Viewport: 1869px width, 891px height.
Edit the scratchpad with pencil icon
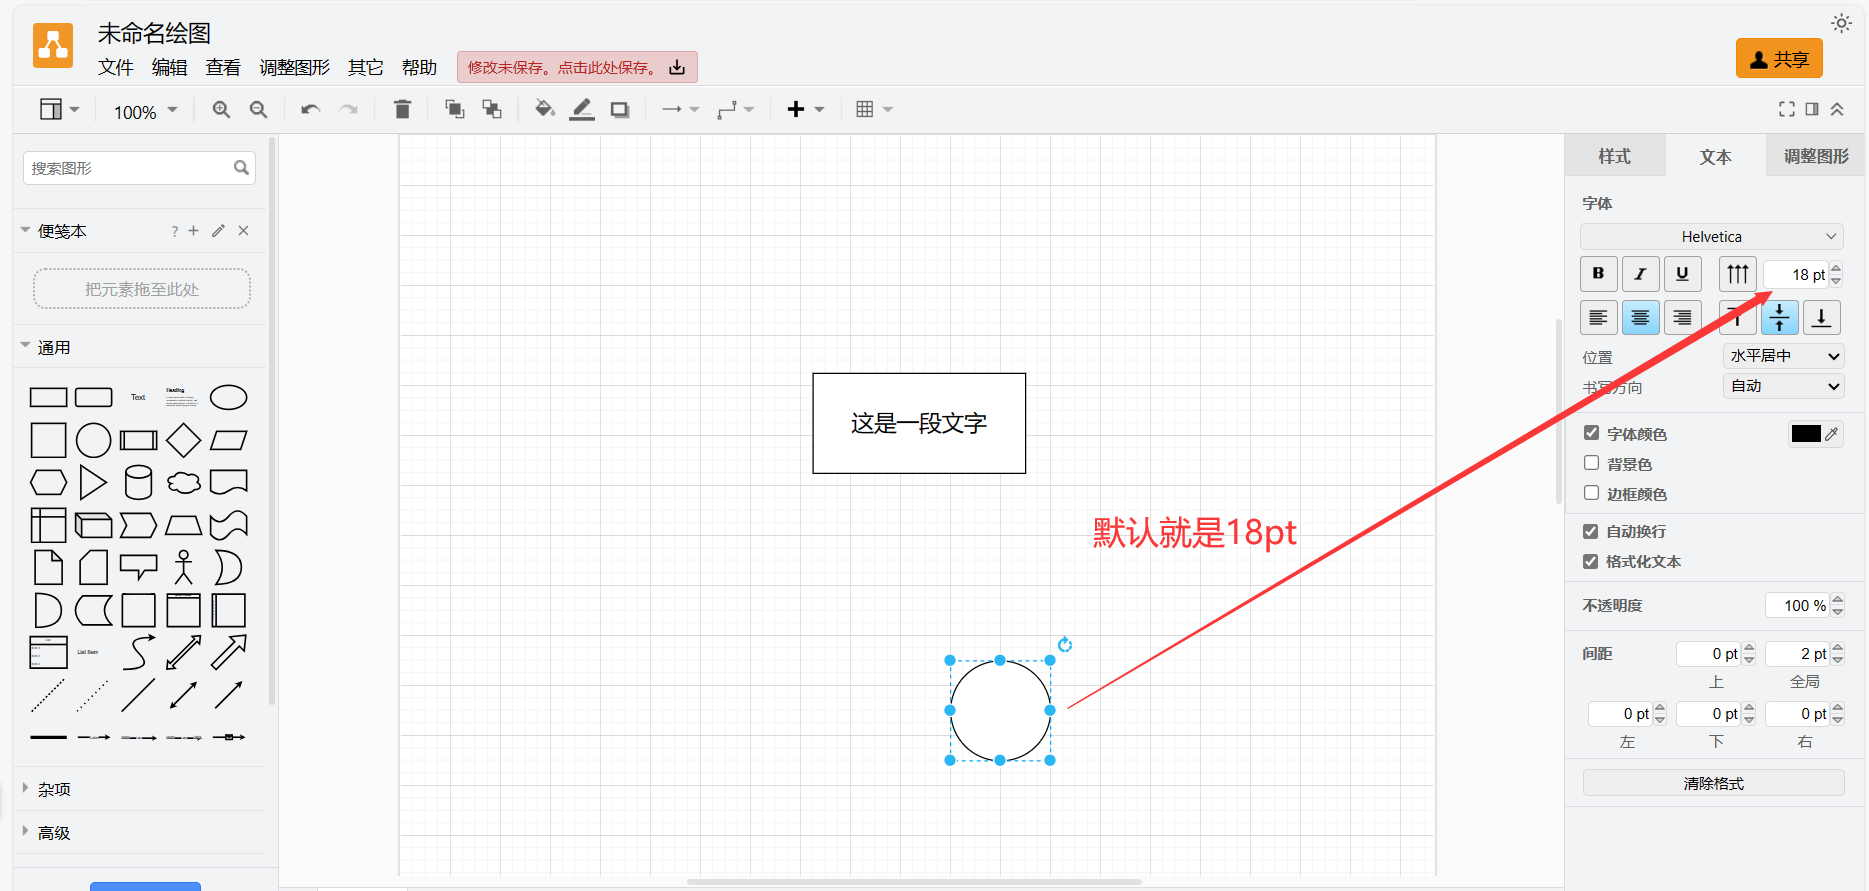coord(218,231)
